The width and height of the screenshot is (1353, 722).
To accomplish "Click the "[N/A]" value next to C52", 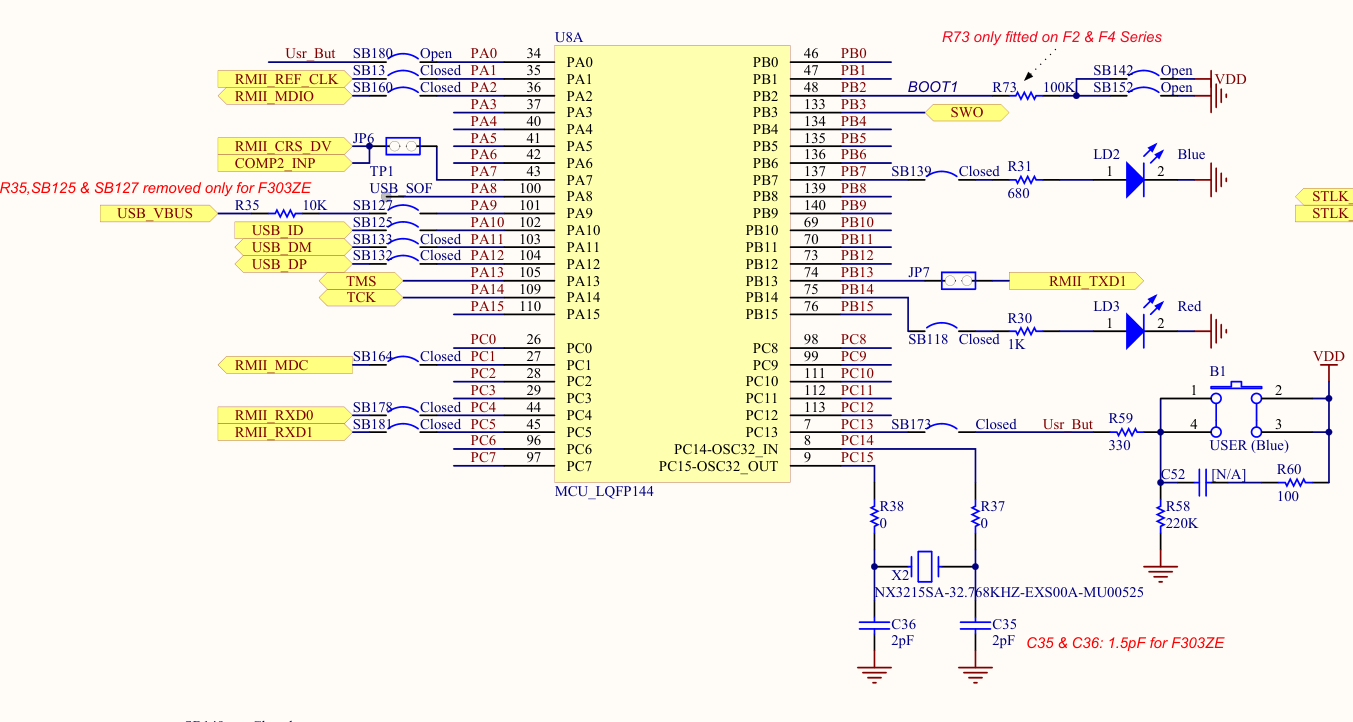I will pos(1230,474).
